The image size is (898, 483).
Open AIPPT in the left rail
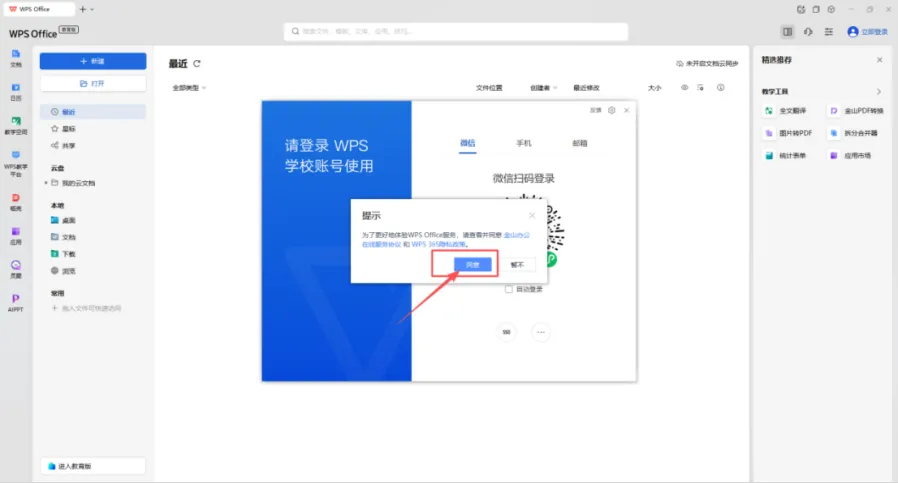click(15, 303)
